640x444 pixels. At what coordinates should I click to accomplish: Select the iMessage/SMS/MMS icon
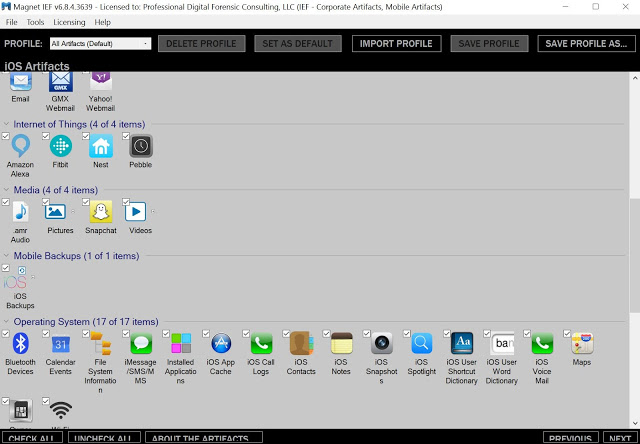click(141, 343)
